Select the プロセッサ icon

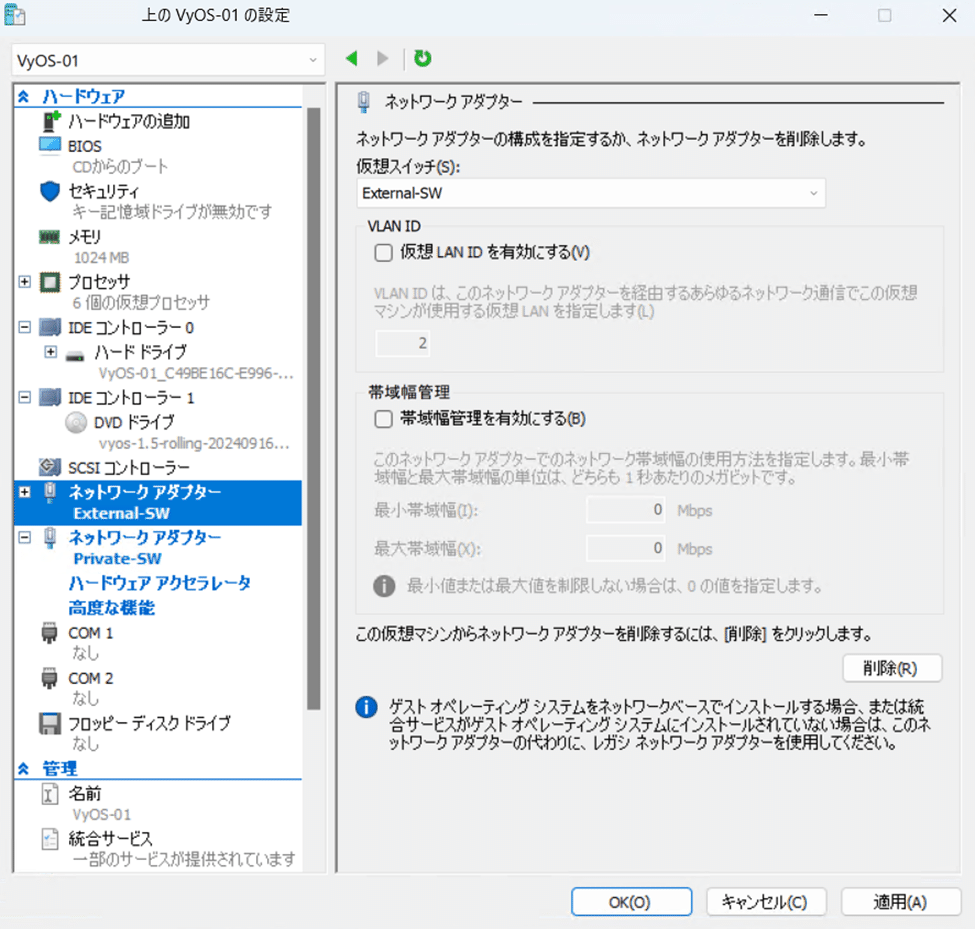(50, 282)
